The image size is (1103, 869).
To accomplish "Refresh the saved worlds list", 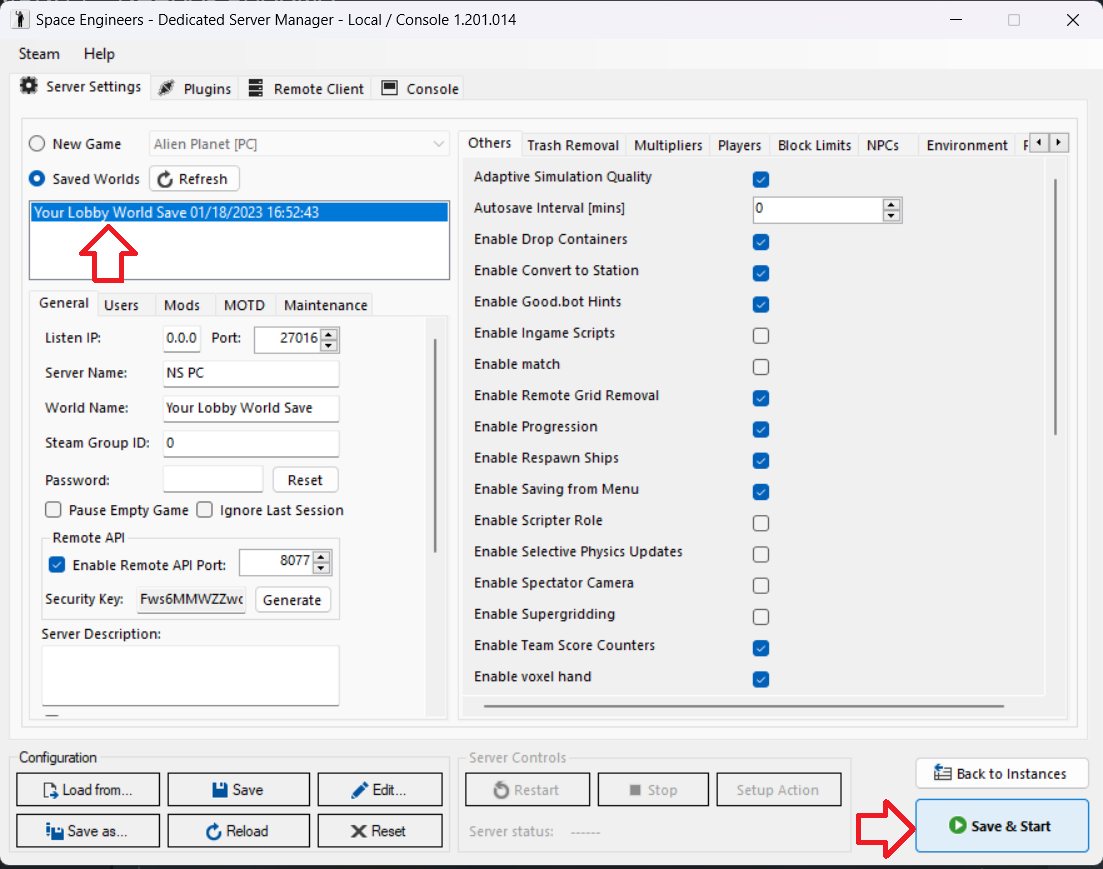I will click(x=194, y=179).
